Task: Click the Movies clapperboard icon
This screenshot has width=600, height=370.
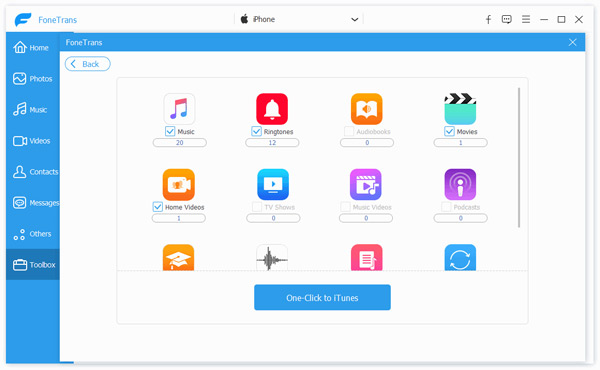Action: pos(460,109)
